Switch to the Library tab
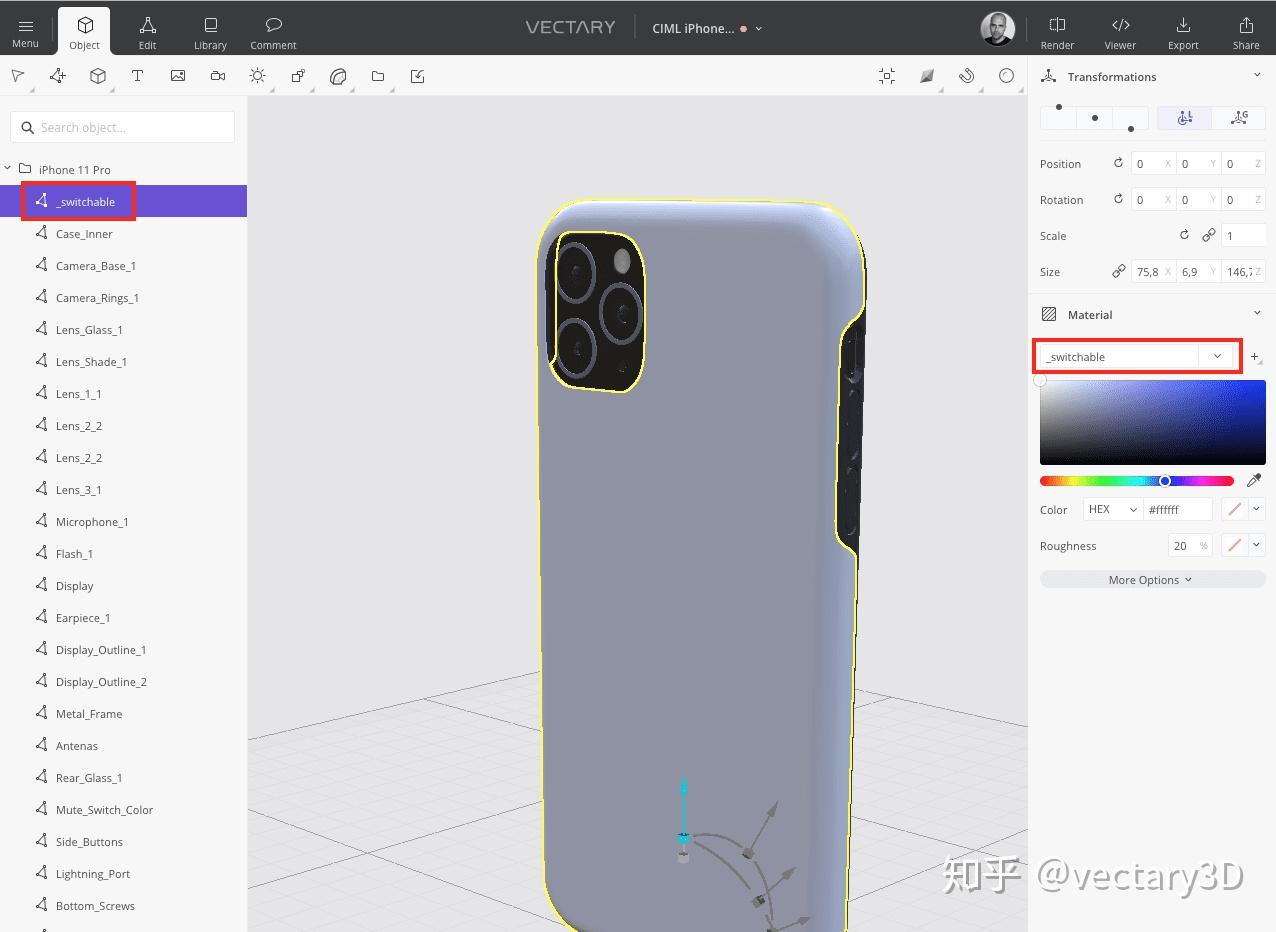 point(210,29)
